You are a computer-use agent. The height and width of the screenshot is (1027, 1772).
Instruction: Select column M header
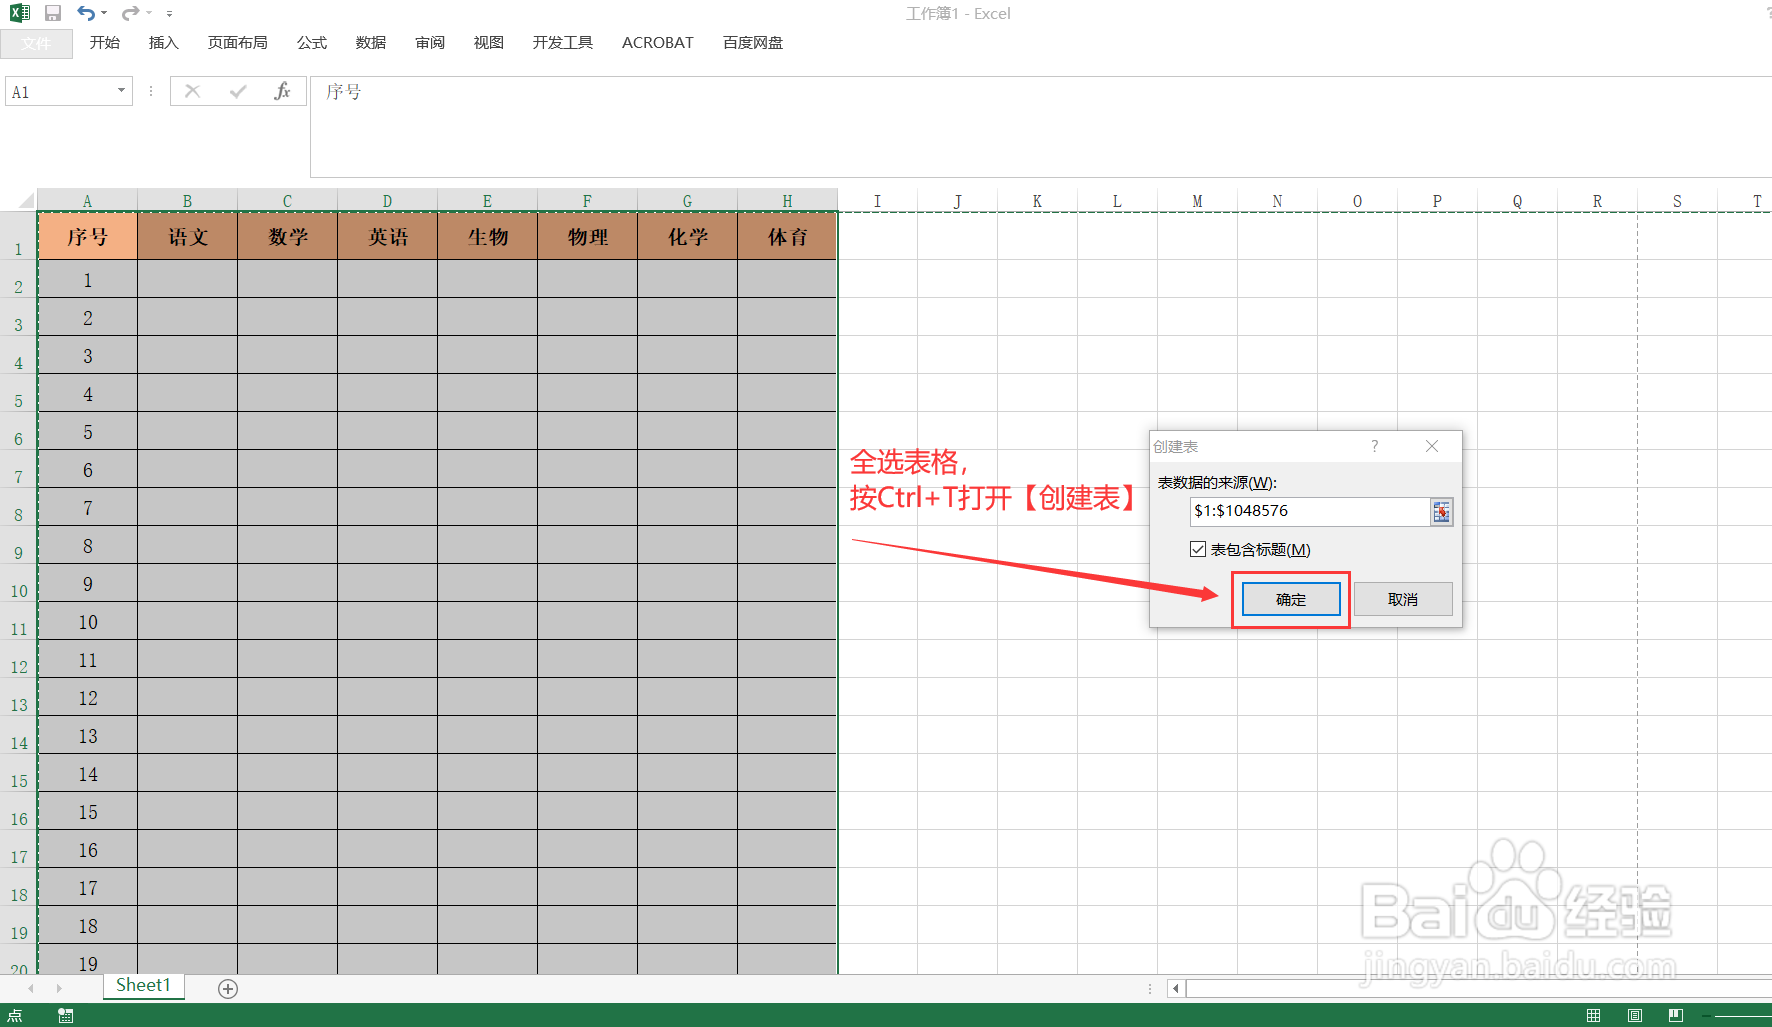1197,201
